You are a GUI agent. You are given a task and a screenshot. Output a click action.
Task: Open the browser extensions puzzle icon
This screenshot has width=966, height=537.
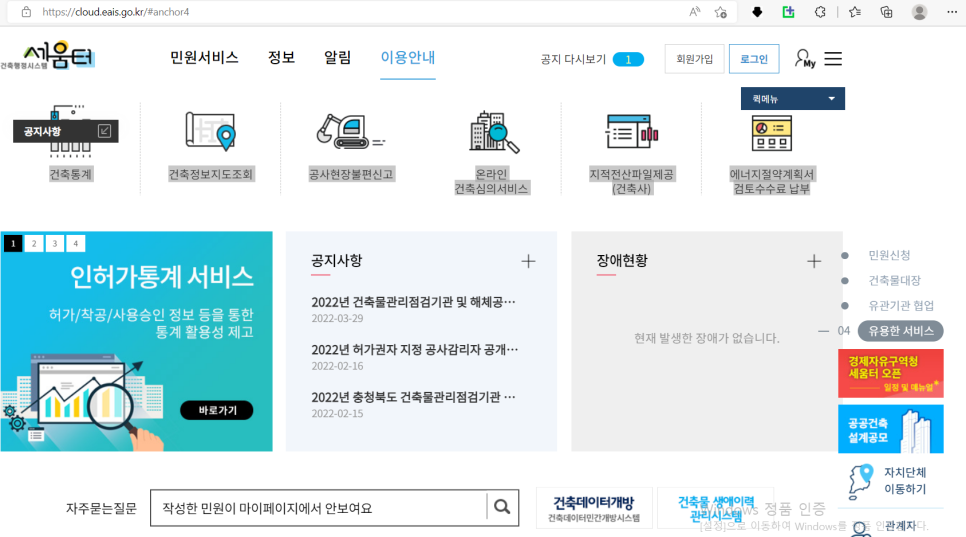coord(820,12)
